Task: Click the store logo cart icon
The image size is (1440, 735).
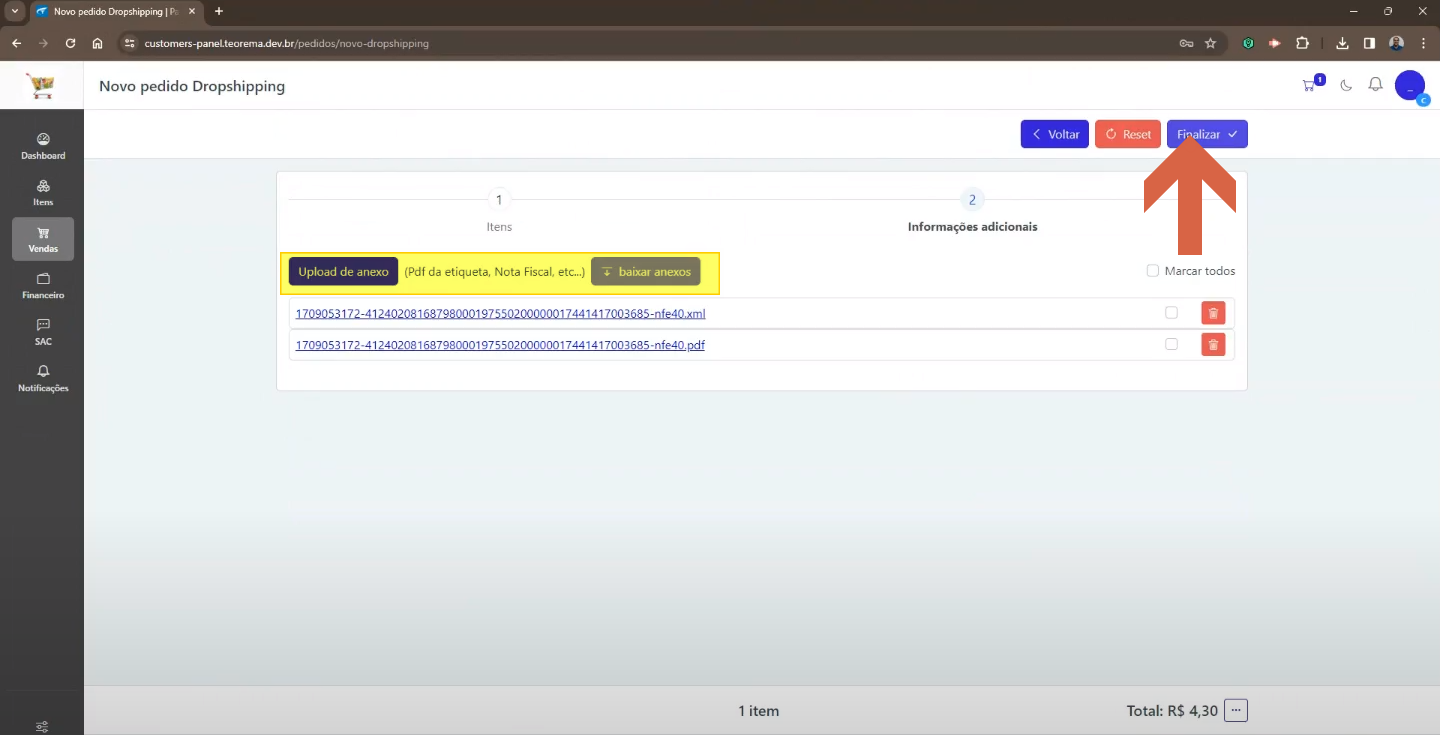Action: (x=41, y=86)
